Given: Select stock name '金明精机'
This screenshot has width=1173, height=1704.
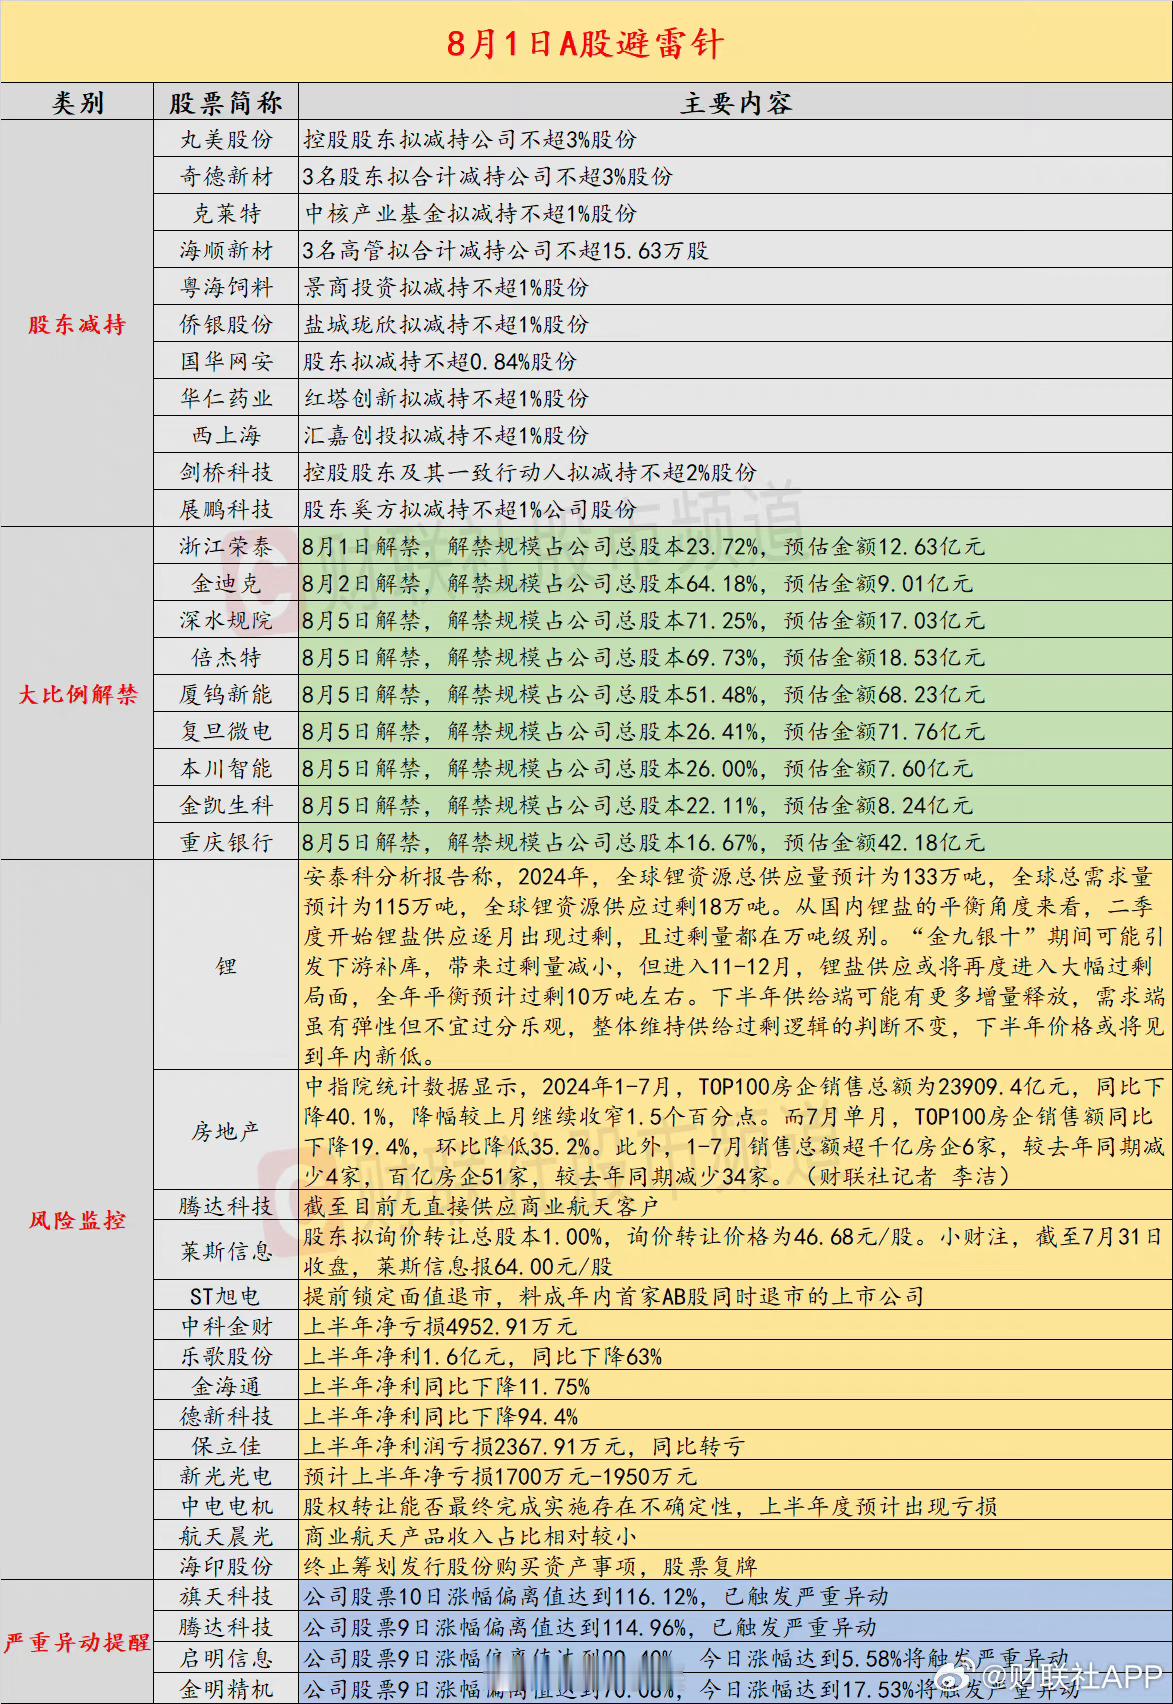Looking at the screenshot, I should point(226,1690).
